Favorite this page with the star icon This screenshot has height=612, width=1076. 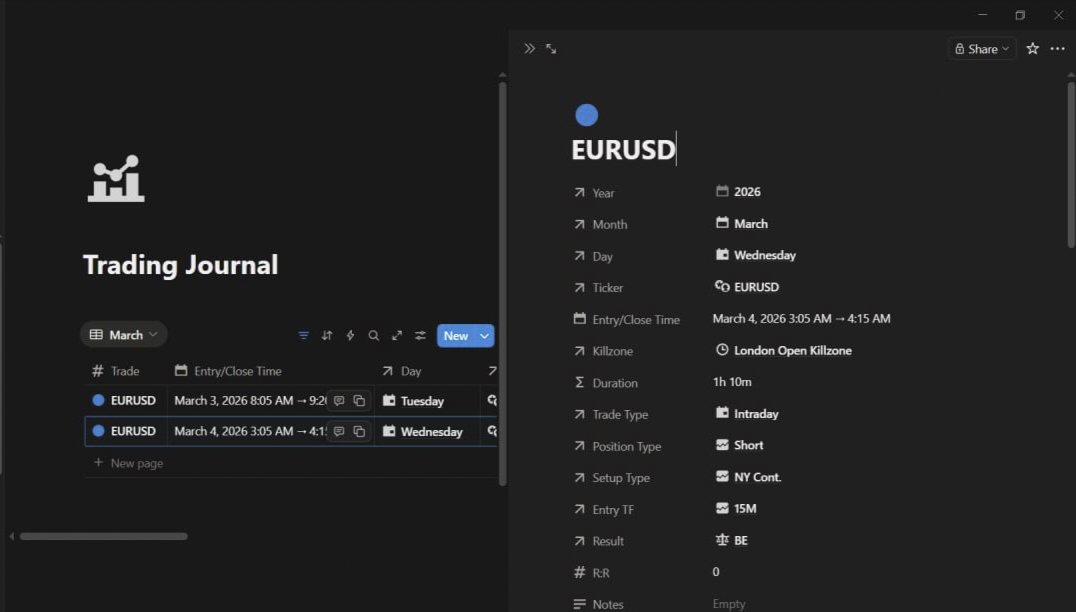[1032, 49]
